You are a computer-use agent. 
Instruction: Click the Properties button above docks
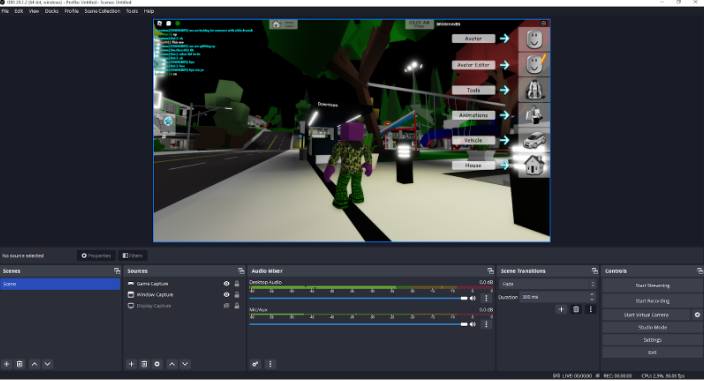point(96,256)
